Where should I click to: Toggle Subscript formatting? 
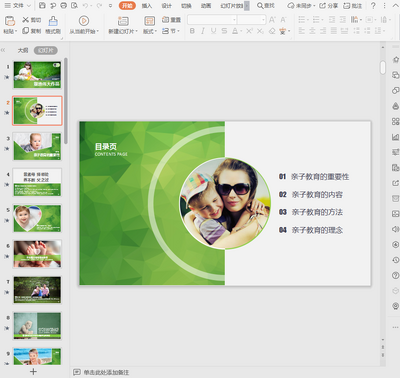tap(260, 31)
